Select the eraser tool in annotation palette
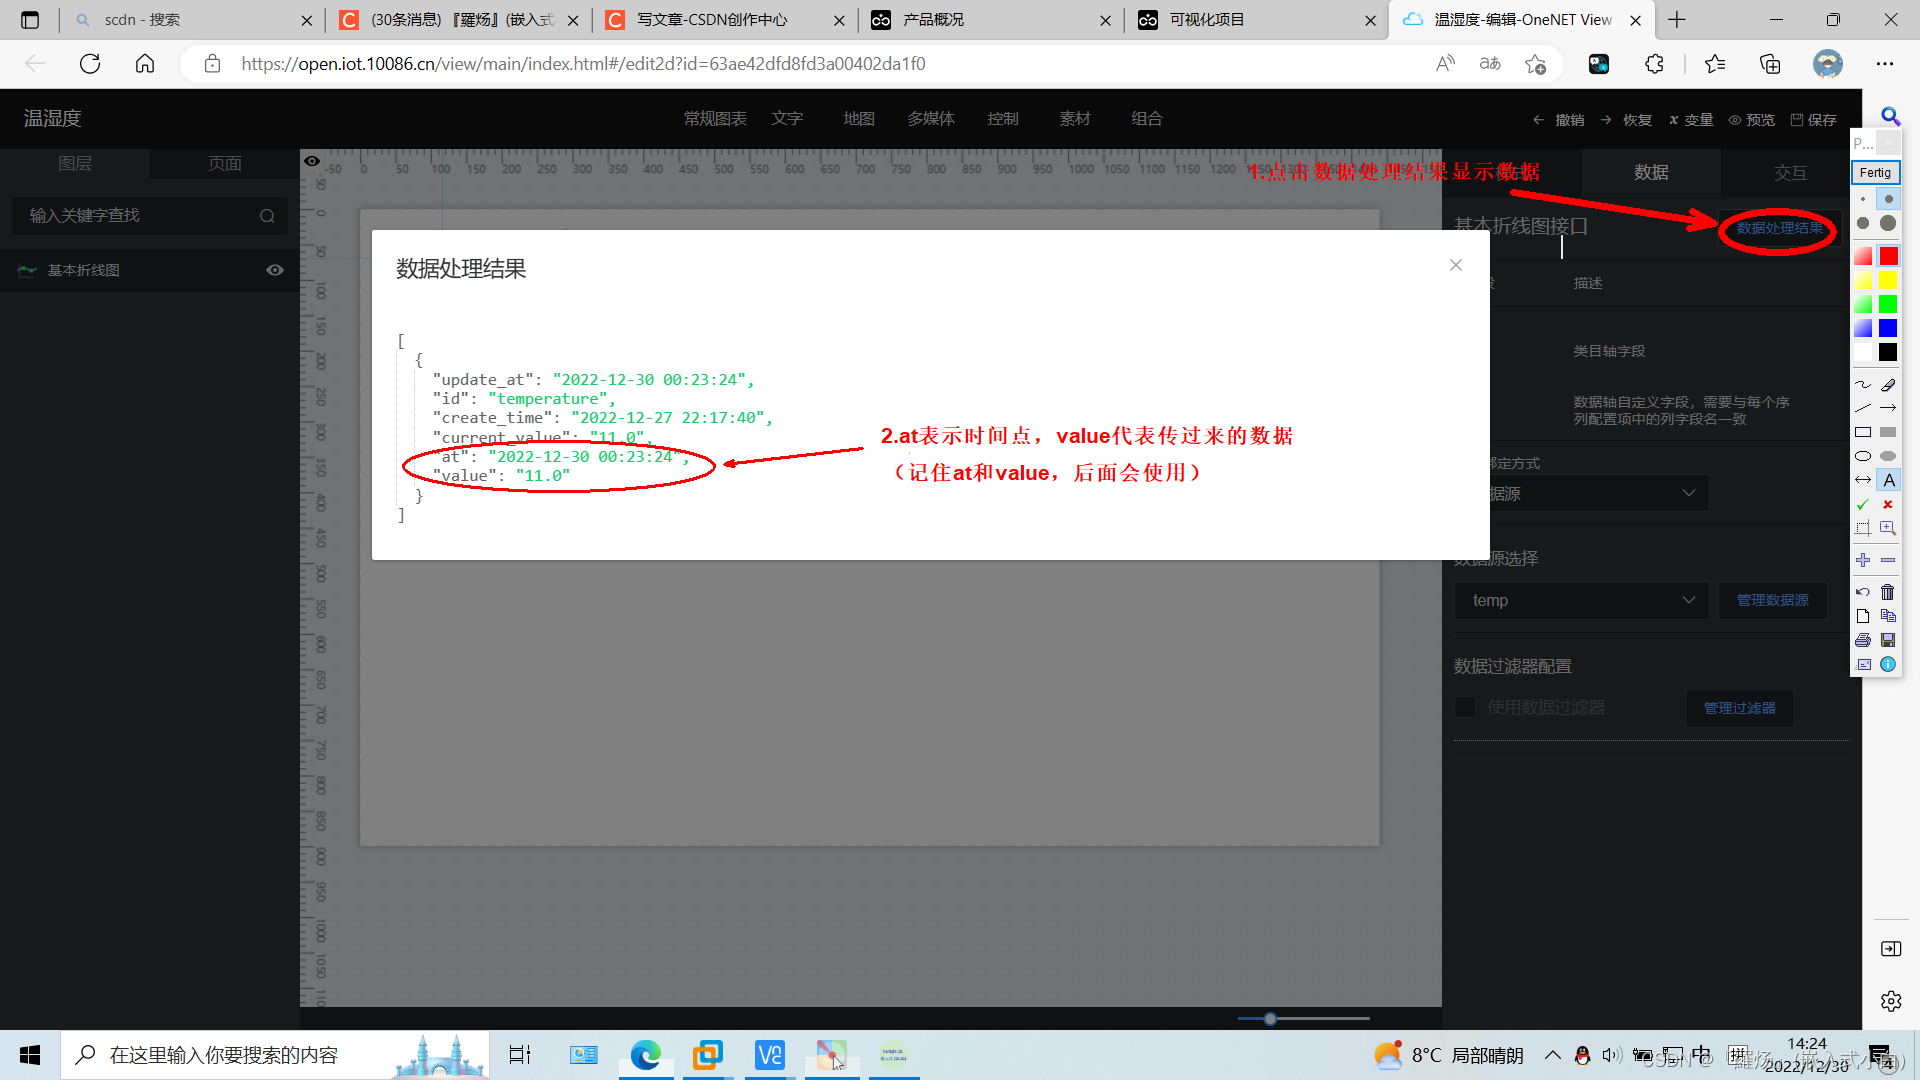The width and height of the screenshot is (1920, 1080). [1888, 384]
